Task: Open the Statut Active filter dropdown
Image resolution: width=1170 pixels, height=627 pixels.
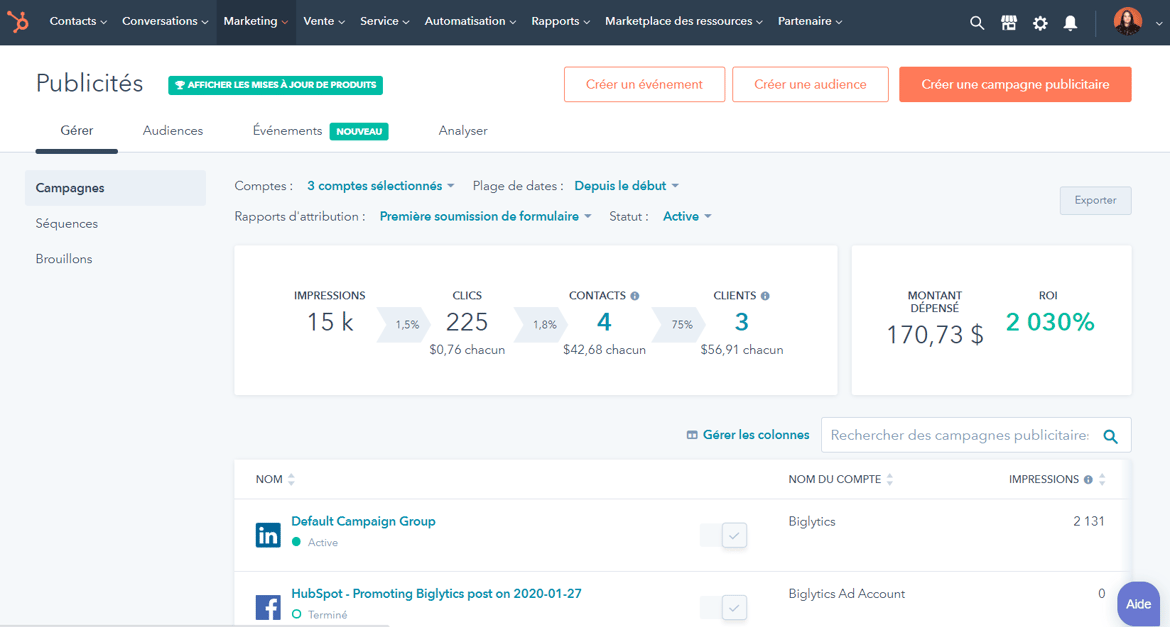Action: (687, 217)
